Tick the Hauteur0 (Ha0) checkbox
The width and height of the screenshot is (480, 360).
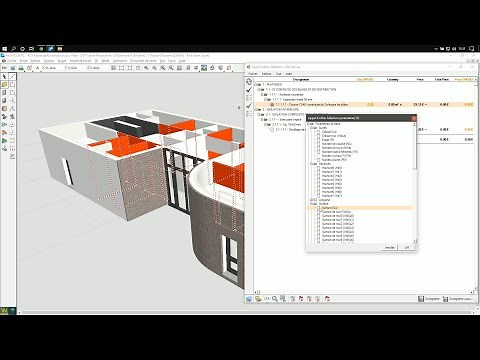[318, 168]
